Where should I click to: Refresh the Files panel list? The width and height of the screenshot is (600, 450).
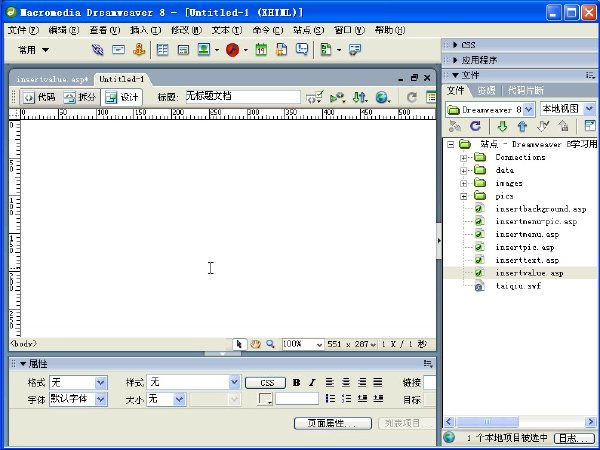pos(475,126)
